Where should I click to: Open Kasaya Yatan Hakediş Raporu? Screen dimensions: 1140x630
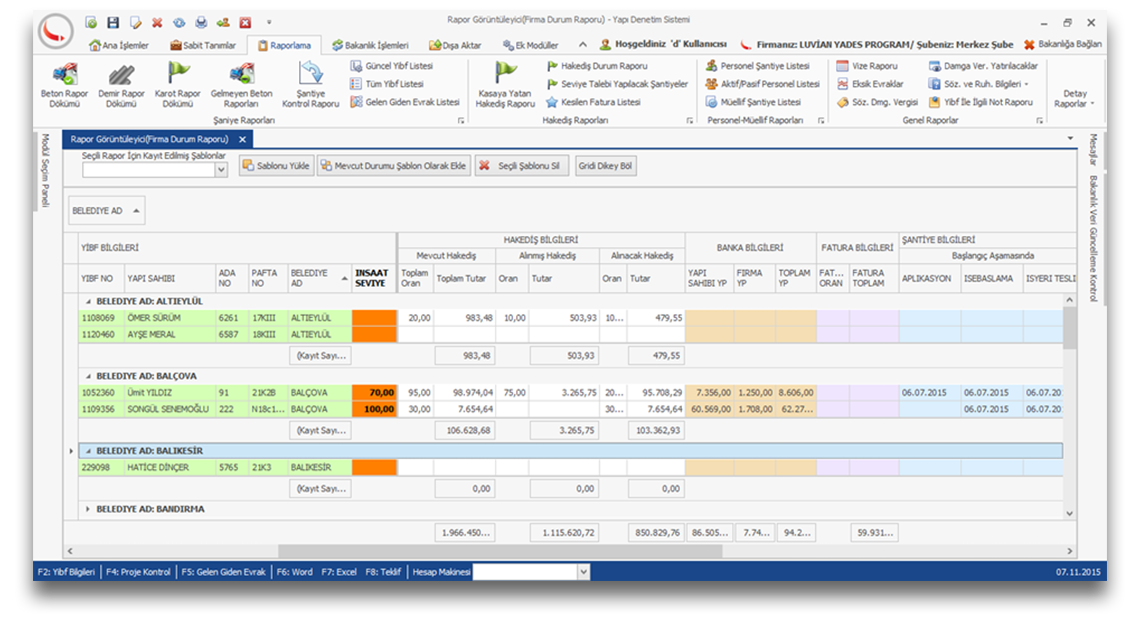504,82
